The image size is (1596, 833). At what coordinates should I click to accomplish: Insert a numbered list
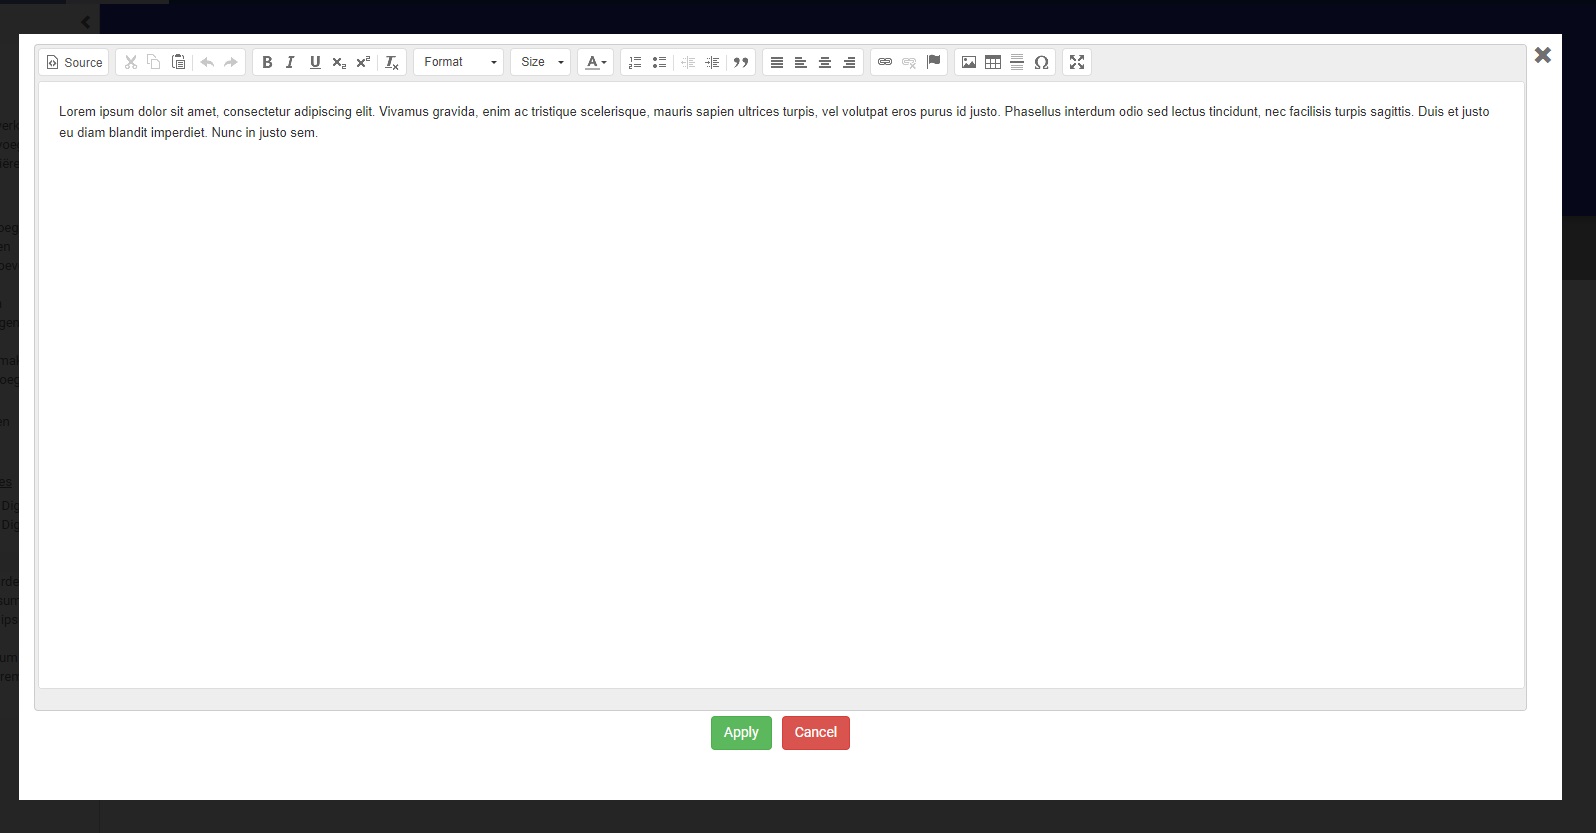click(x=635, y=62)
